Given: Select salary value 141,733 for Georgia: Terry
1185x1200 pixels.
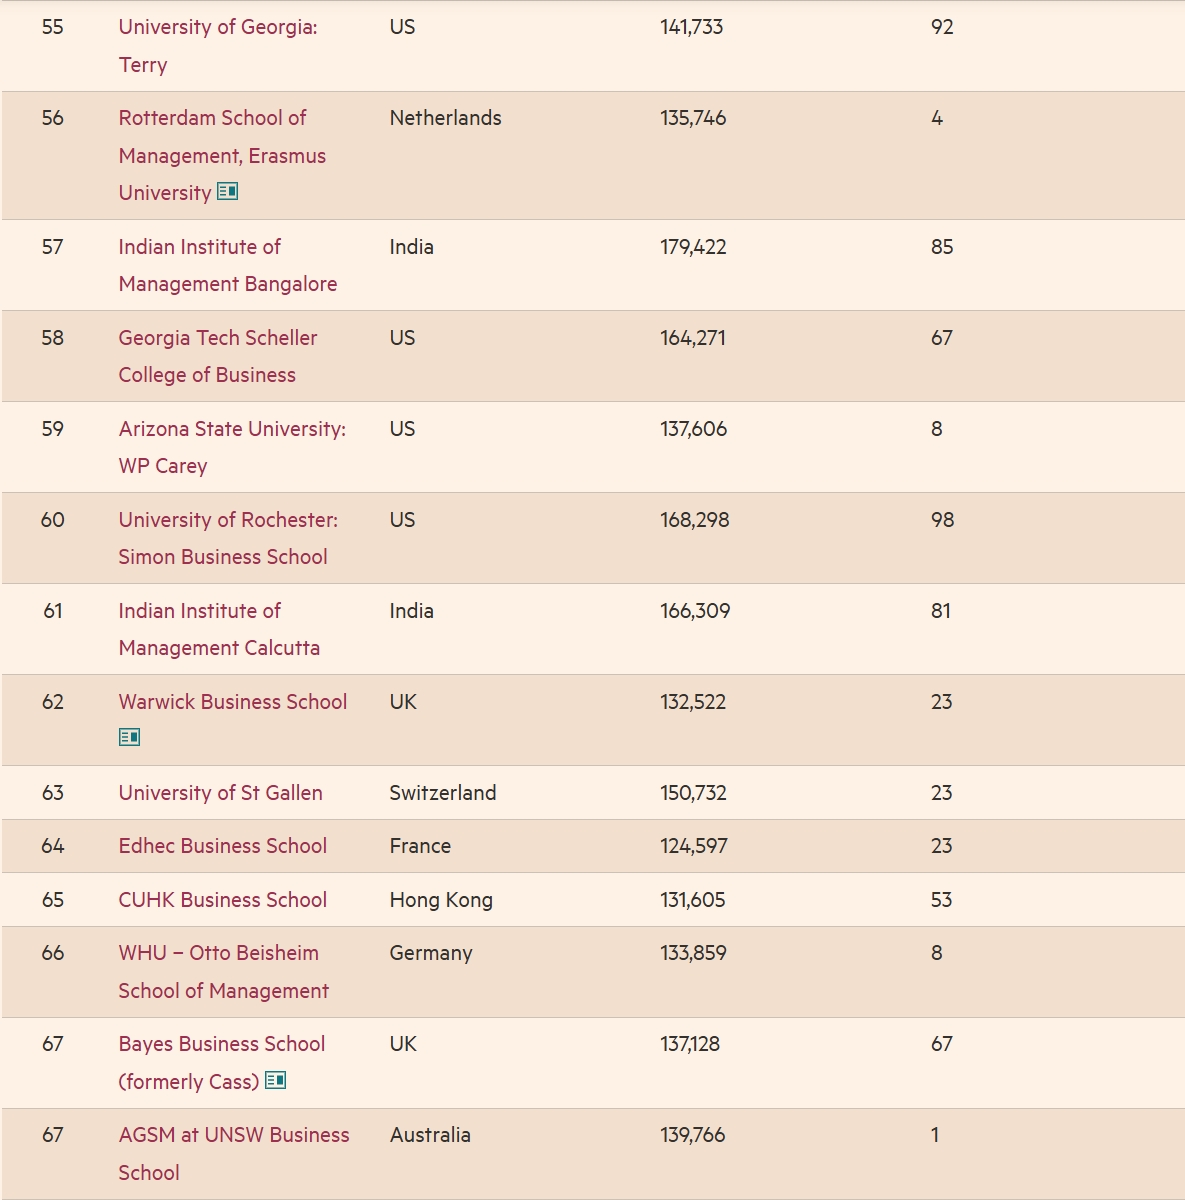Looking at the screenshot, I should [x=692, y=27].
